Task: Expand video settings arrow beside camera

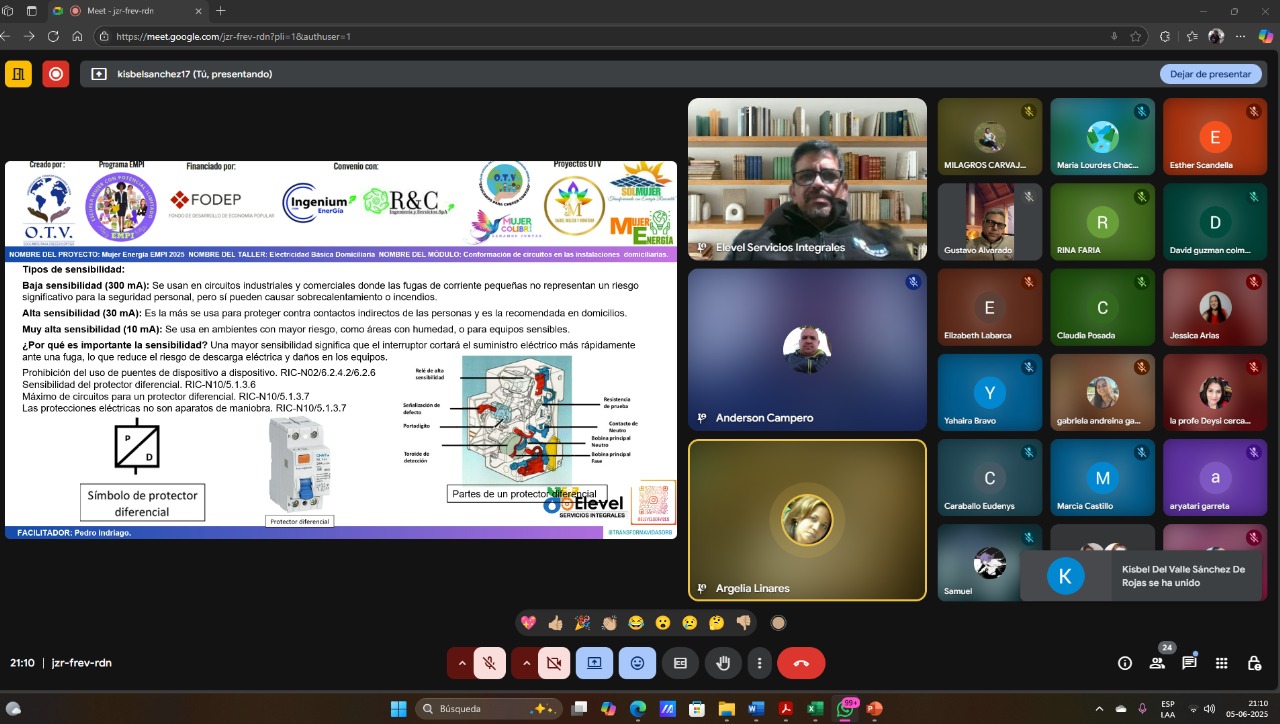Action: point(526,663)
